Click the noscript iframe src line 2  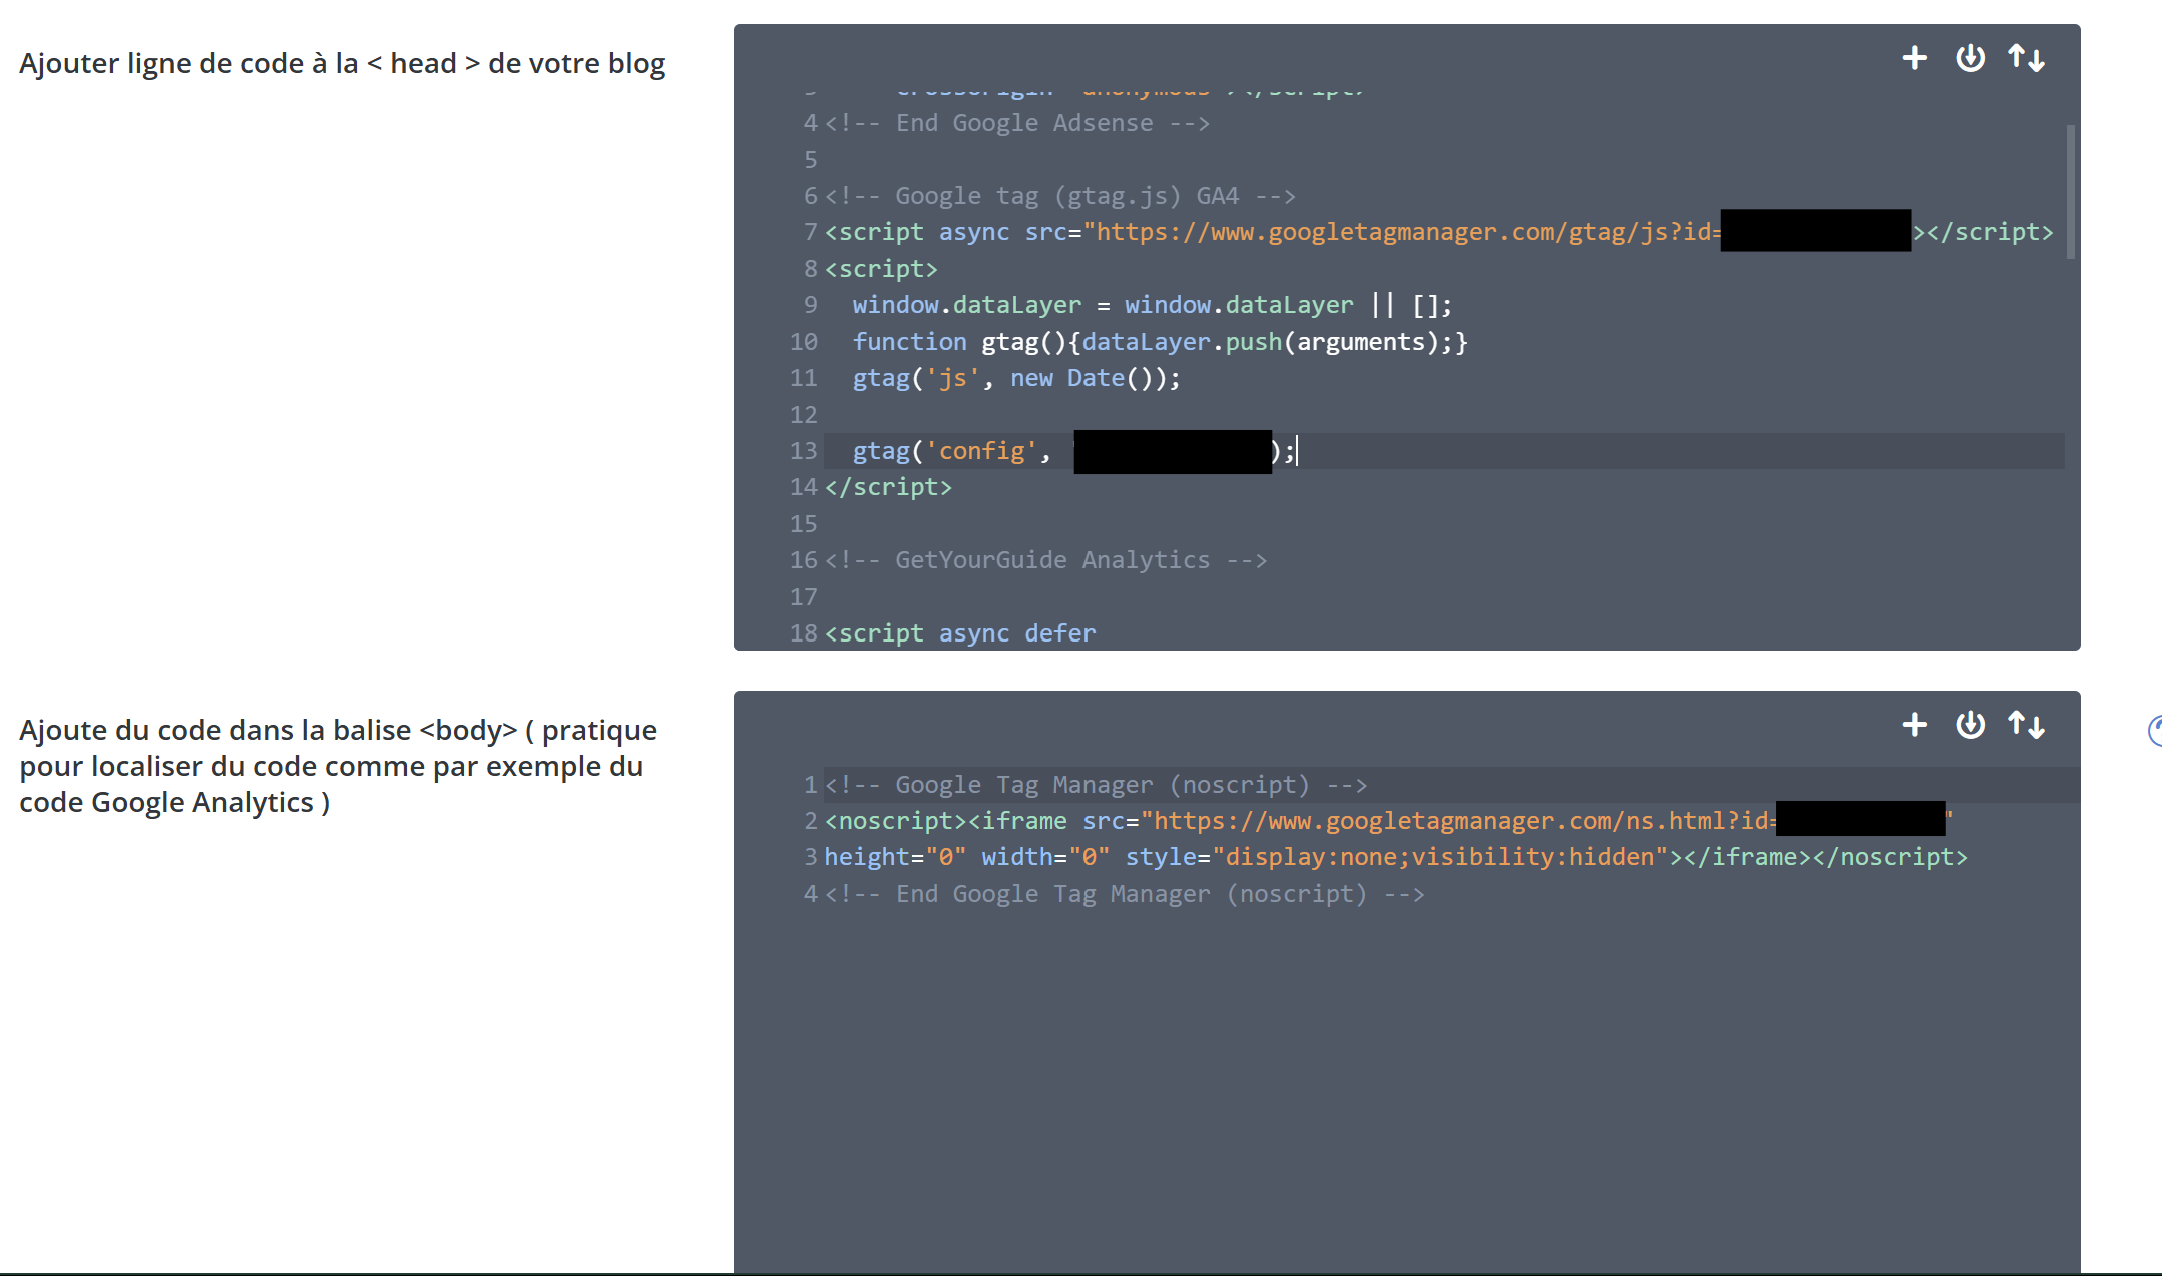tap(1300, 822)
